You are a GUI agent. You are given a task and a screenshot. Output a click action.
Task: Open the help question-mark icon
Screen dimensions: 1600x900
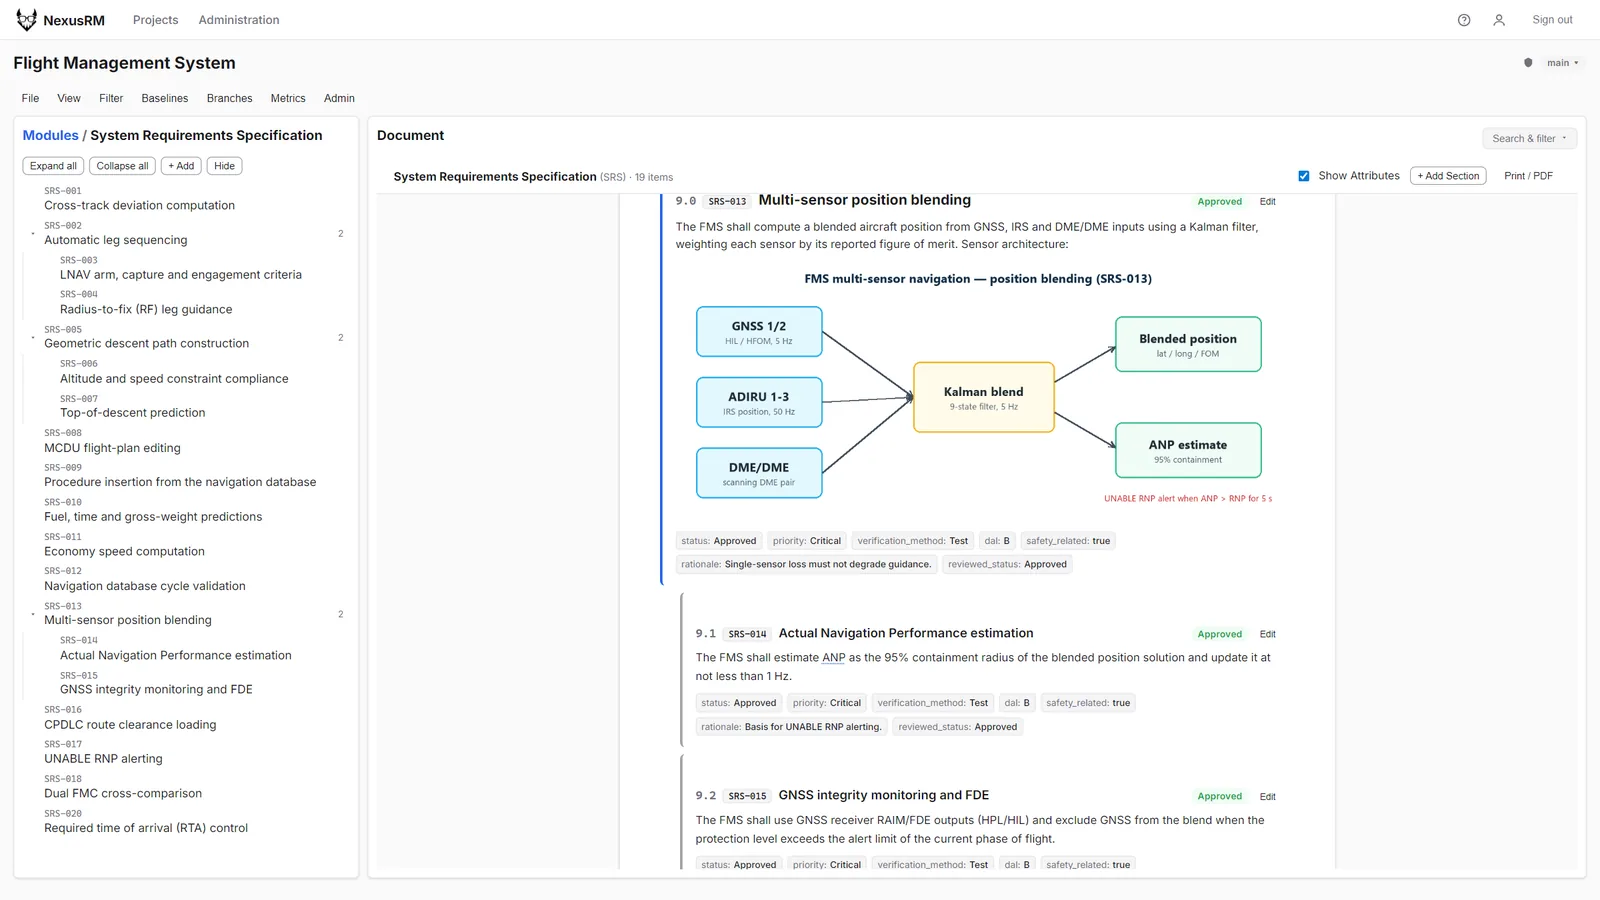[1464, 20]
